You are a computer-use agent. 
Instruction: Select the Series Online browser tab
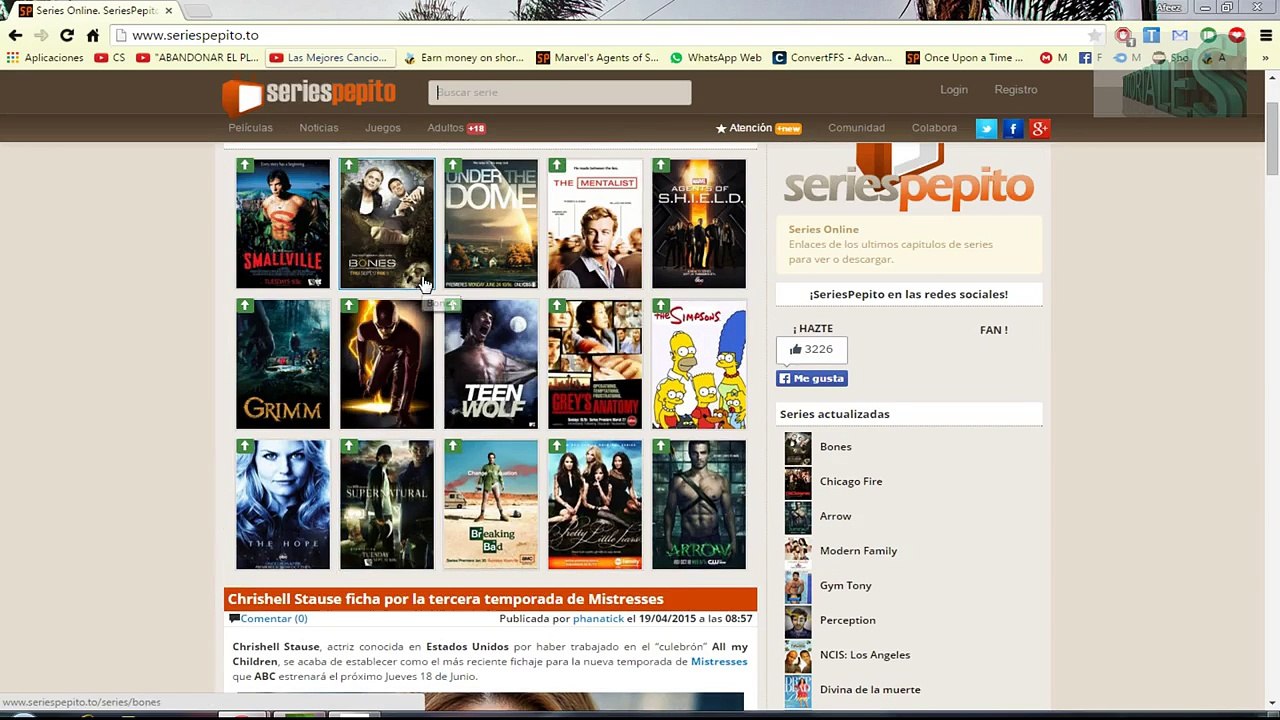click(95, 10)
